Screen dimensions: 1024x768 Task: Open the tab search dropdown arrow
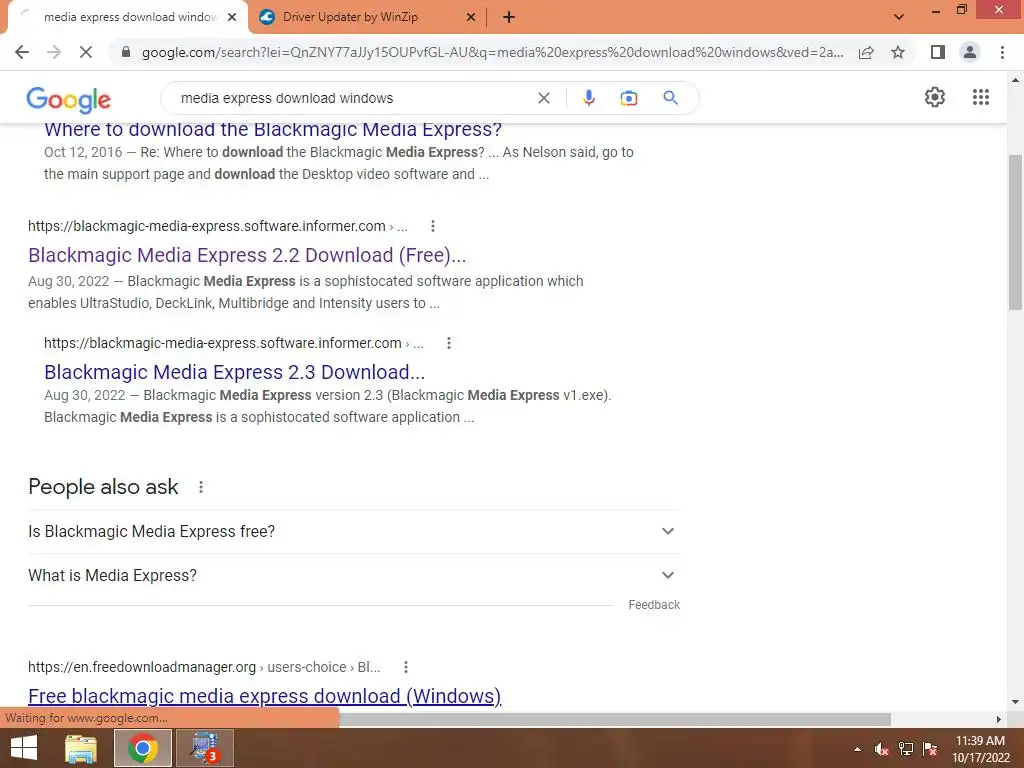click(x=899, y=17)
